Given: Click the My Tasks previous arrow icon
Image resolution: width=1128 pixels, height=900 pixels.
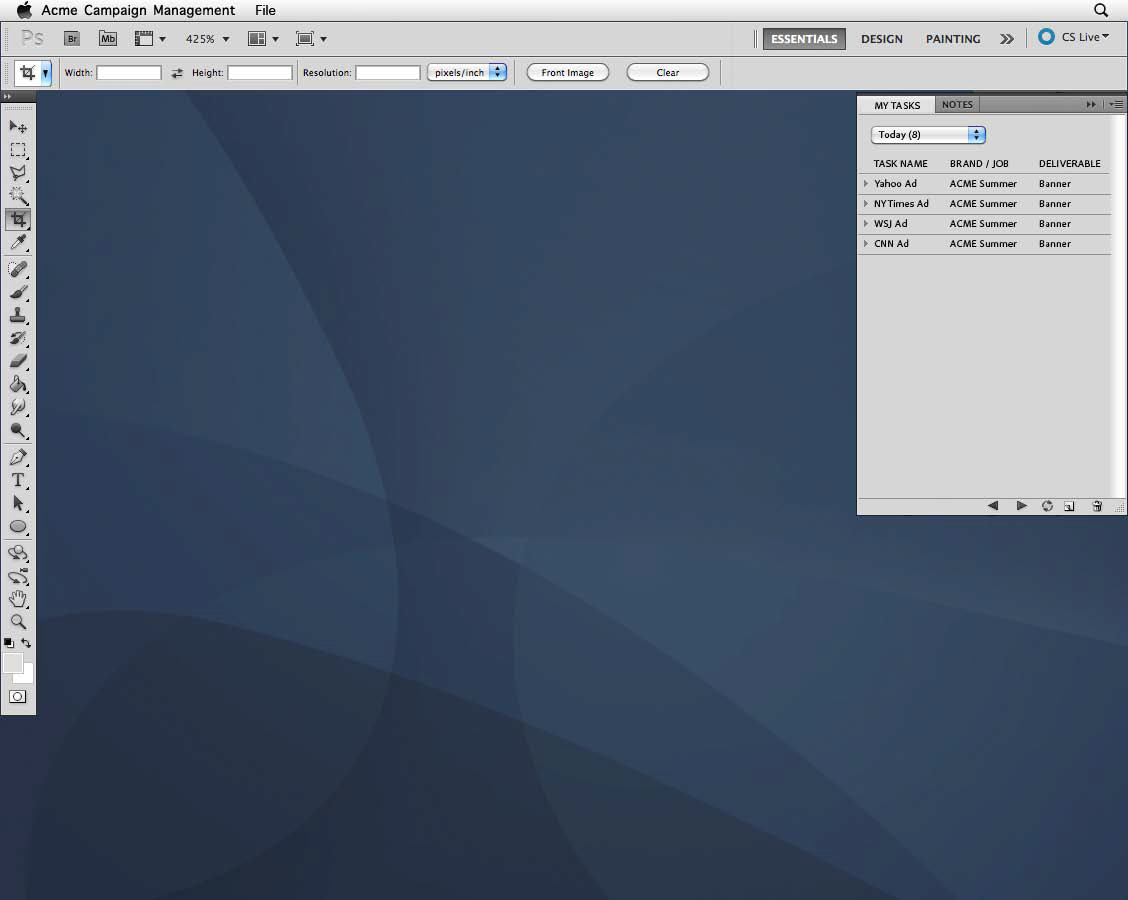Looking at the screenshot, I should point(993,506).
